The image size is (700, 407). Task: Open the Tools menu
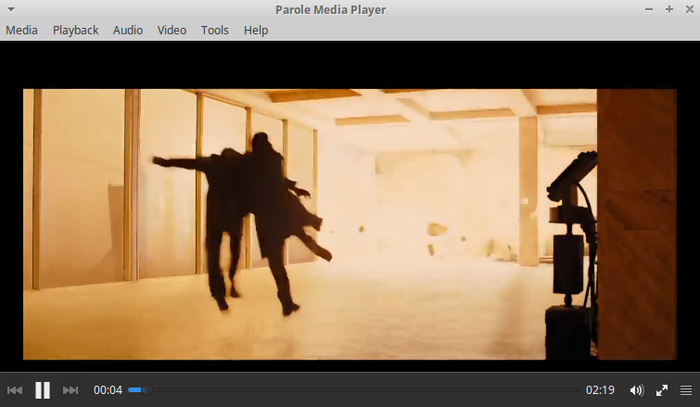point(215,30)
